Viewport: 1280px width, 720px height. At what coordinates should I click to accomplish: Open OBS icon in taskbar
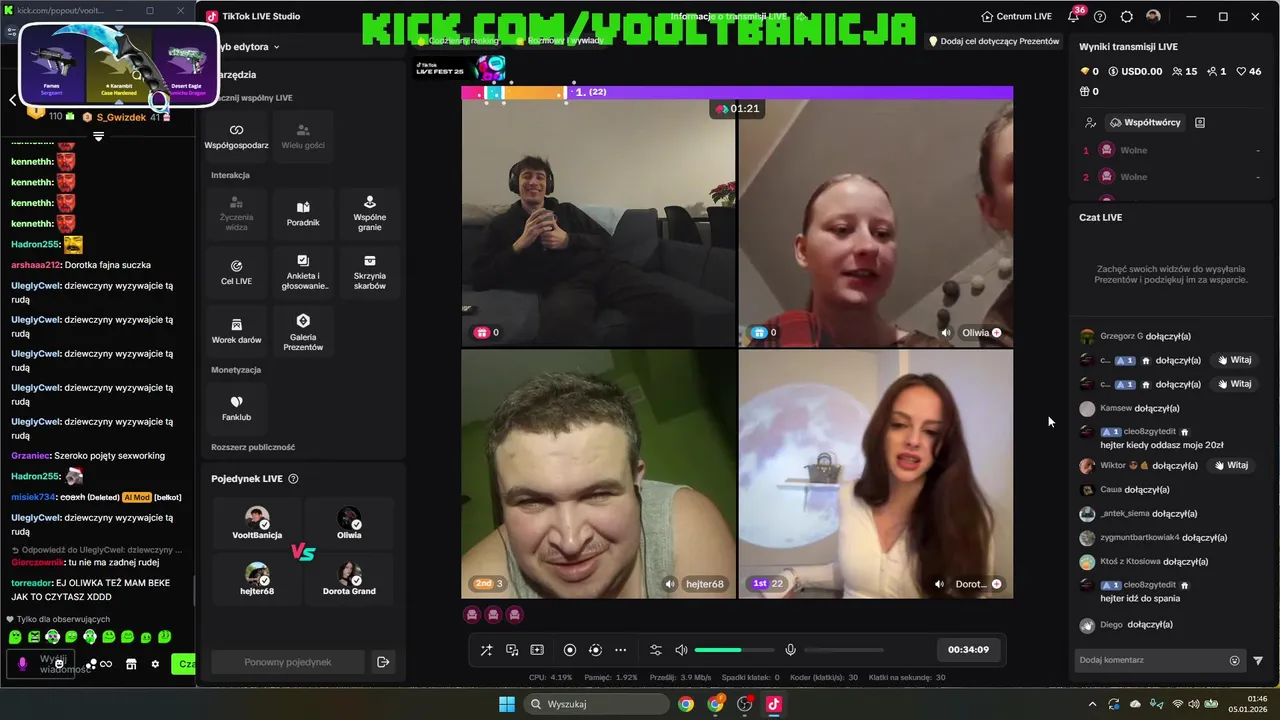click(x=745, y=704)
